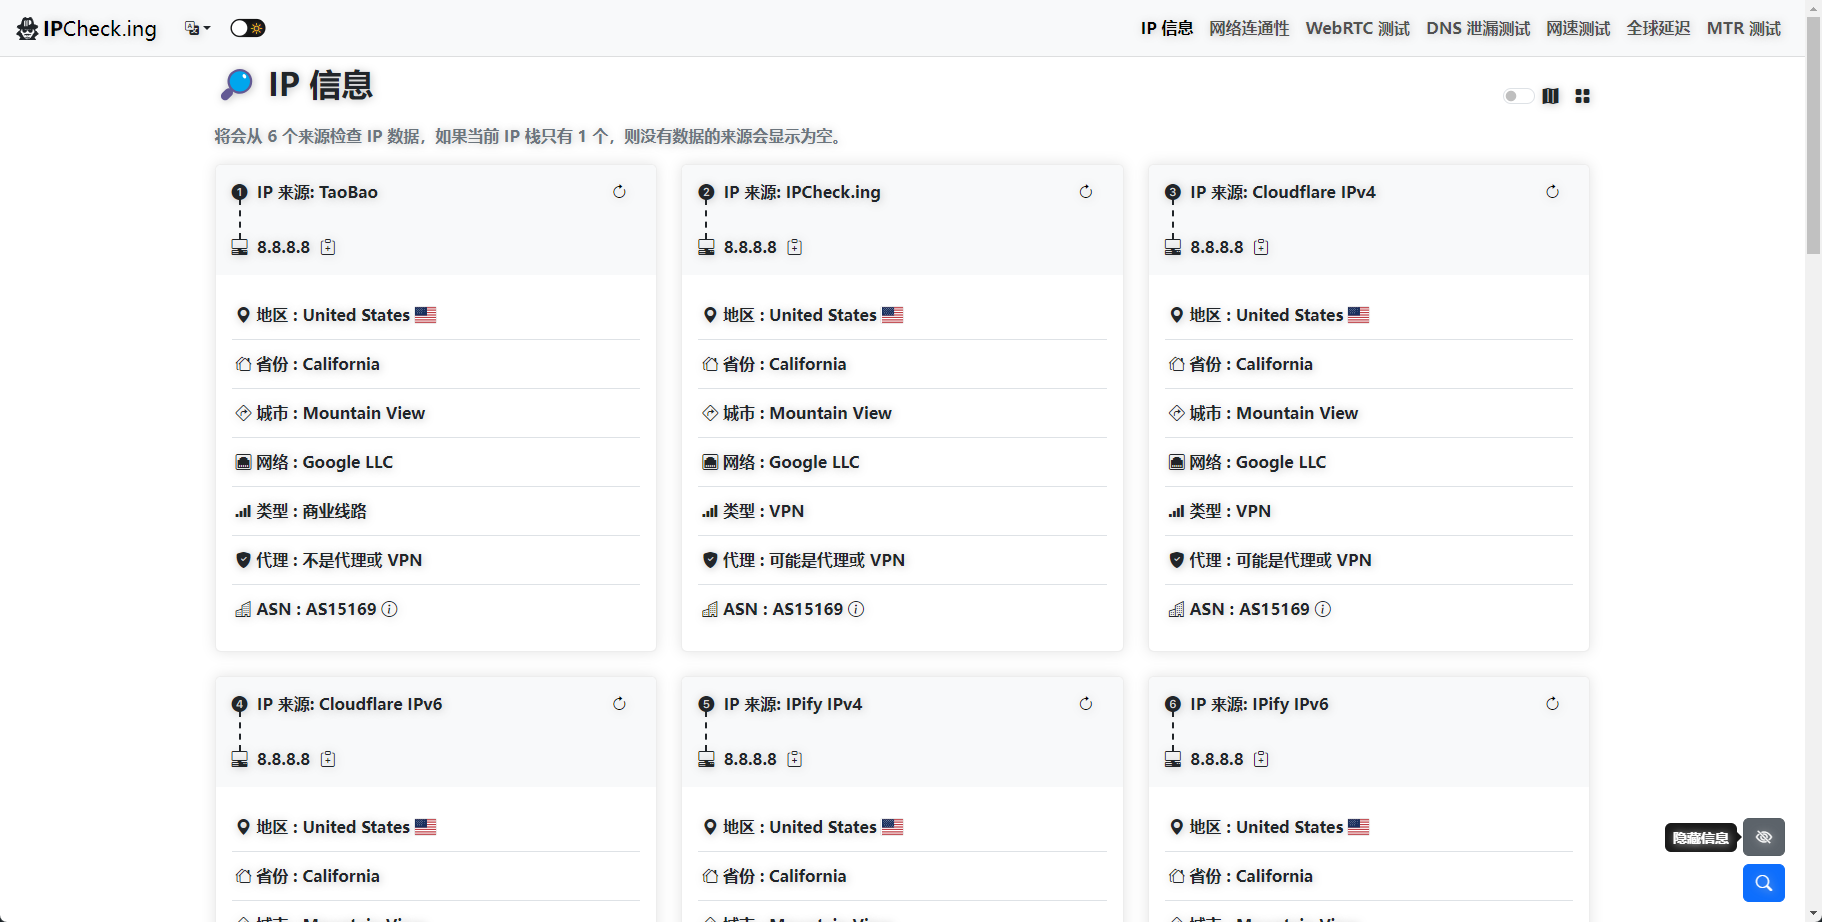Open 全球延迟 nav item
The width and height of the screenshot is (1822, 922).
pos(1658,28)
